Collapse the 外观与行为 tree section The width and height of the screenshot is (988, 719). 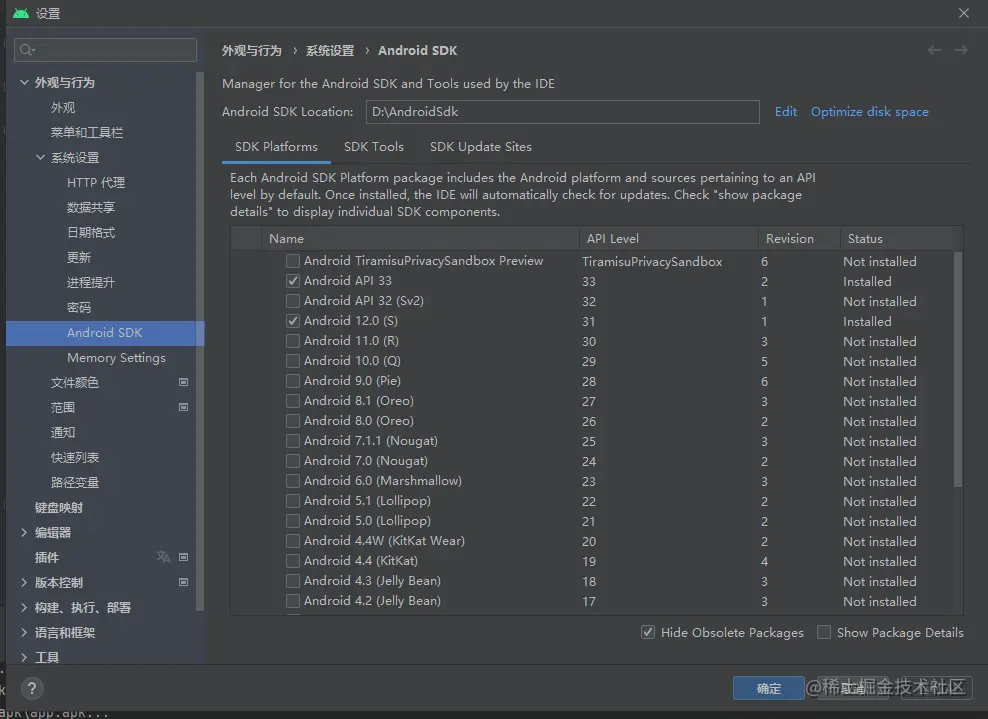tap(24, 83)
